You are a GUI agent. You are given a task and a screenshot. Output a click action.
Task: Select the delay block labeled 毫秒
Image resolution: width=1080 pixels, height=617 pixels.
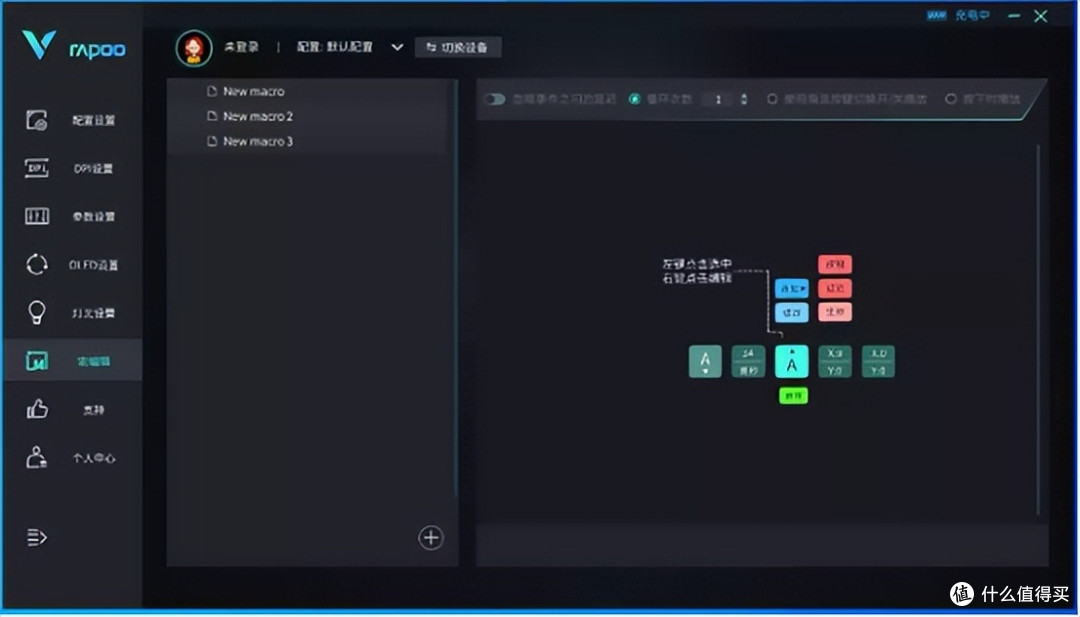click(748, 362)
